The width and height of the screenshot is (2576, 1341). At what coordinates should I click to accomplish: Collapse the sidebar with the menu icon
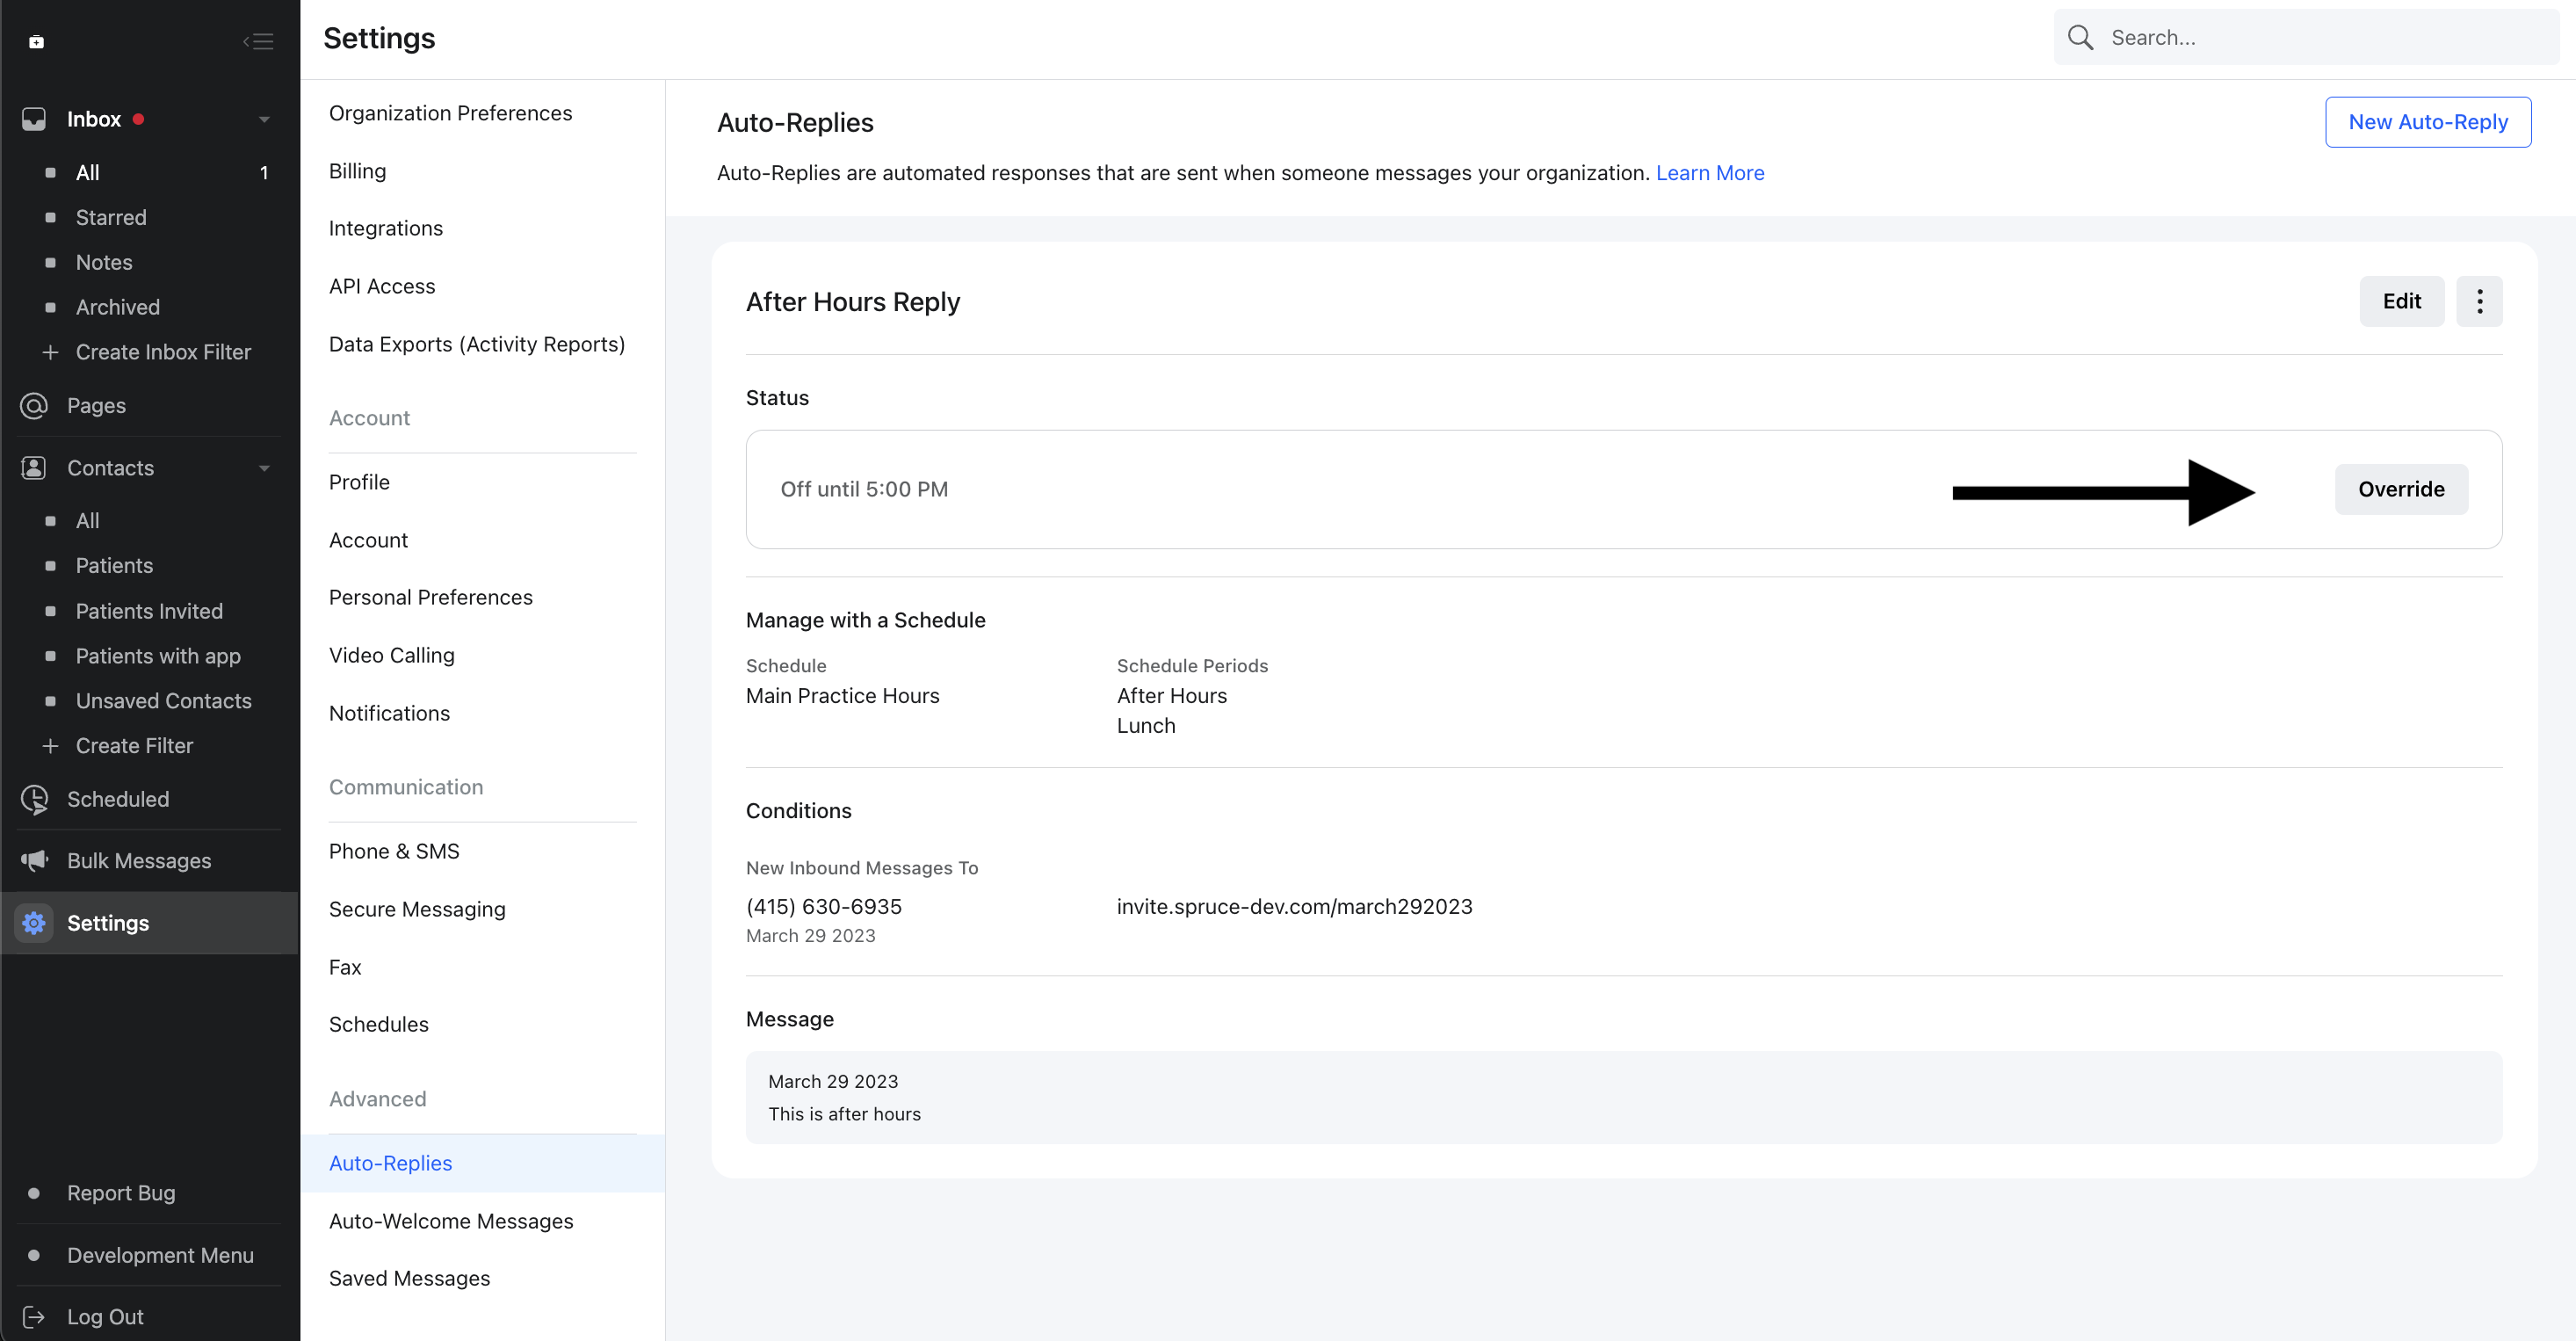[258, 41]
